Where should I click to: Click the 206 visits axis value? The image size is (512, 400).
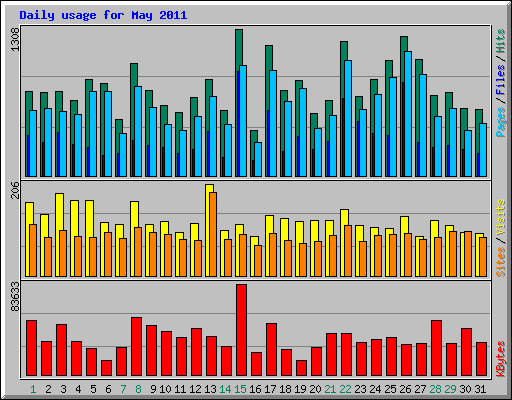pos(15,190)
